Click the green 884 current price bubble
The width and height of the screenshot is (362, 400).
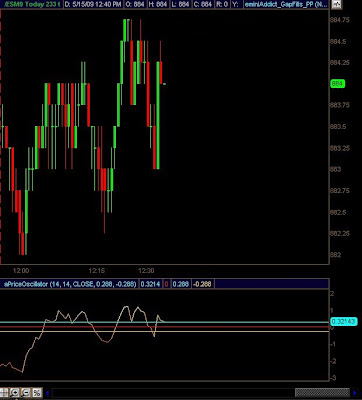(x=337, y=84)
